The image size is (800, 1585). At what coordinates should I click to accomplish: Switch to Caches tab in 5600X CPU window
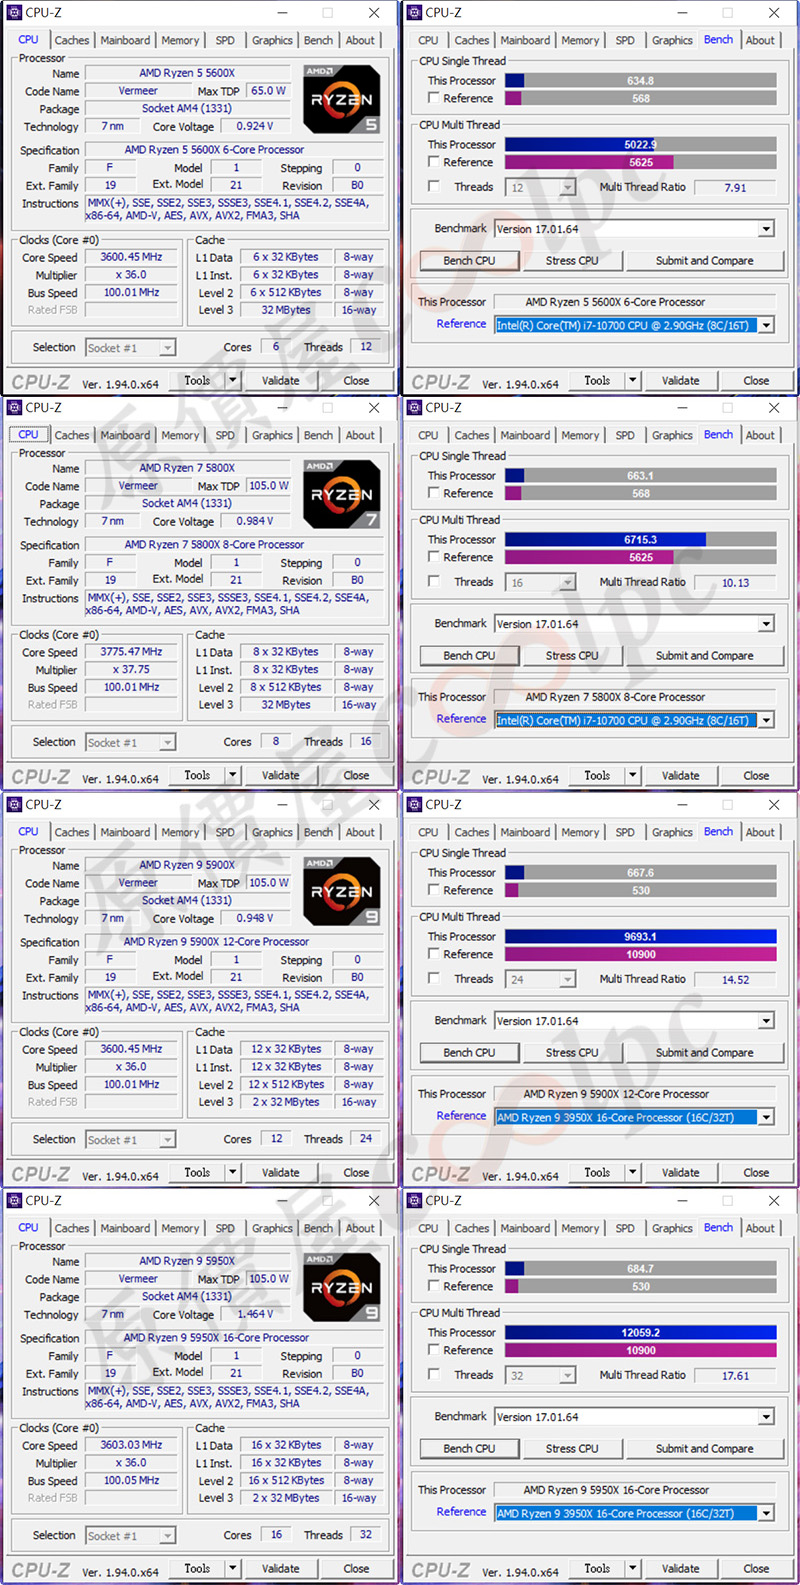(72, 41)
